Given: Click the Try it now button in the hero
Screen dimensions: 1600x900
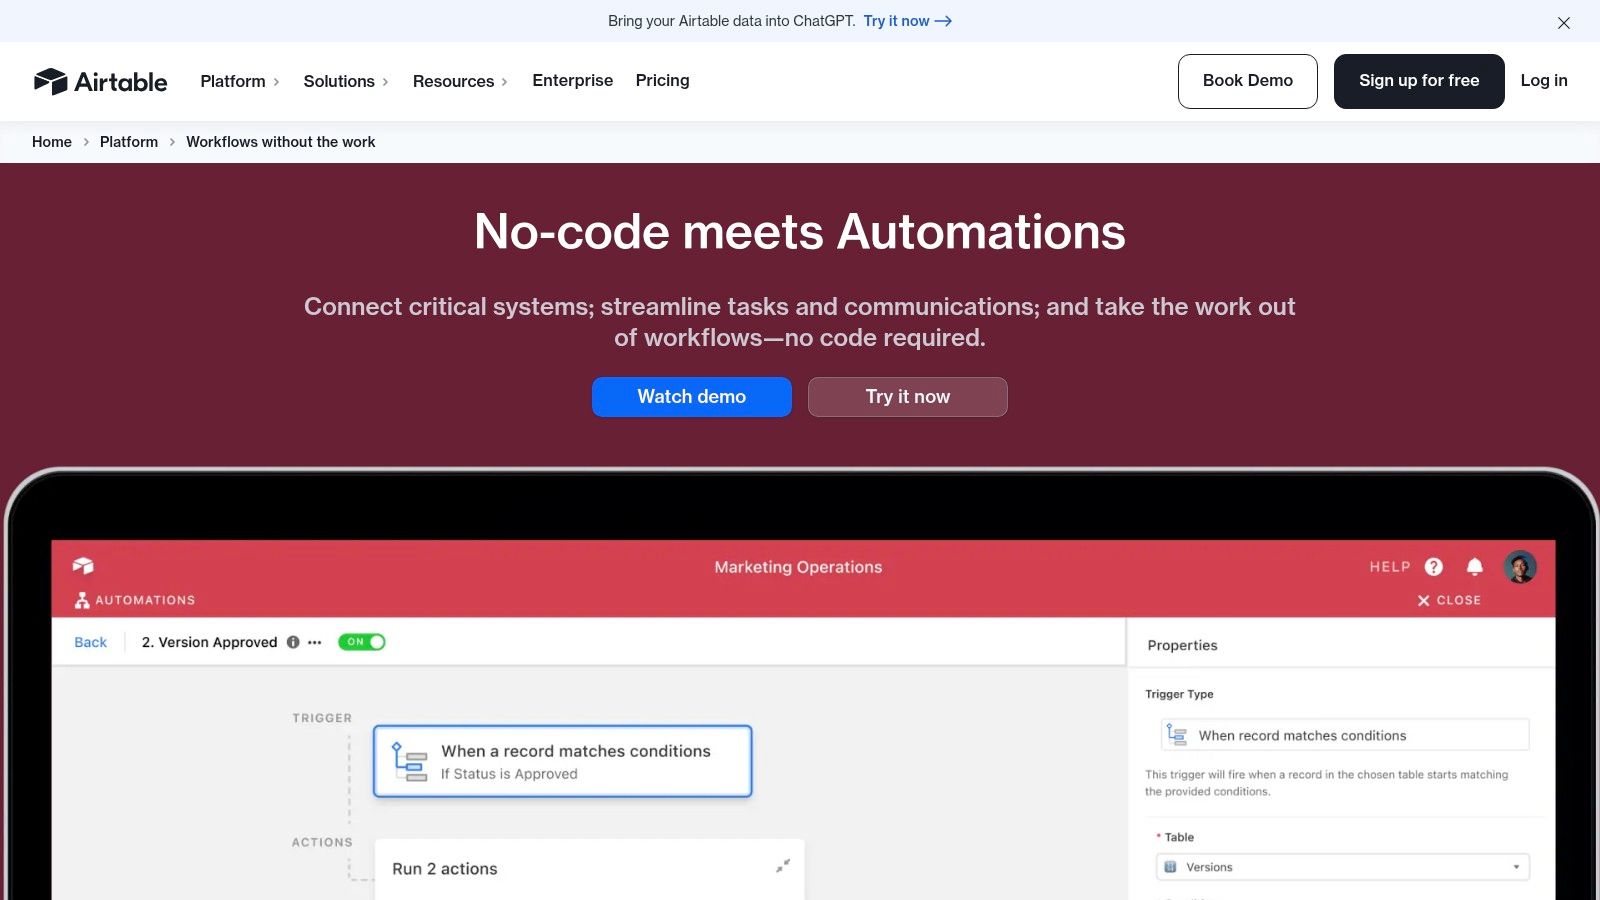Looking at the screenshot, I should click(908, 397).
